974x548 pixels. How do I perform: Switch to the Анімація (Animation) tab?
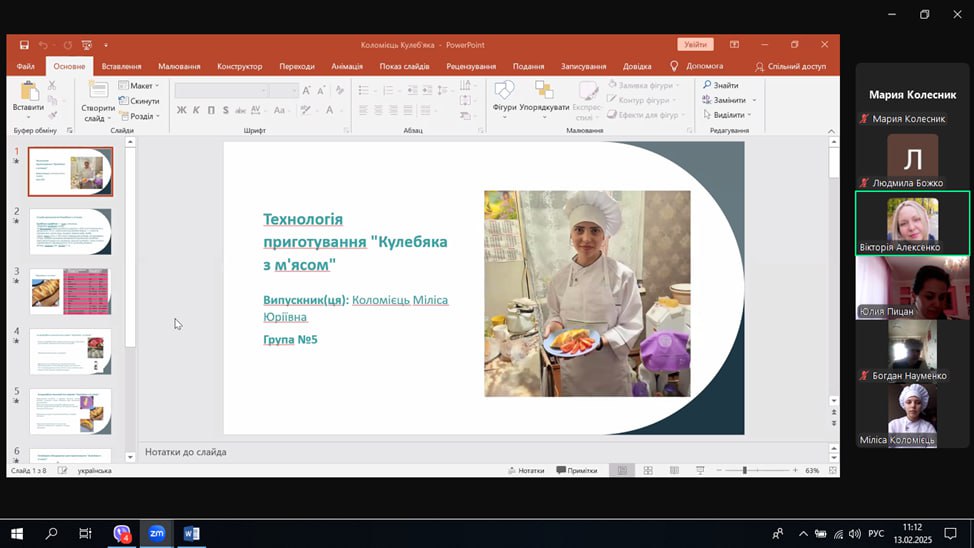(347, 66)
